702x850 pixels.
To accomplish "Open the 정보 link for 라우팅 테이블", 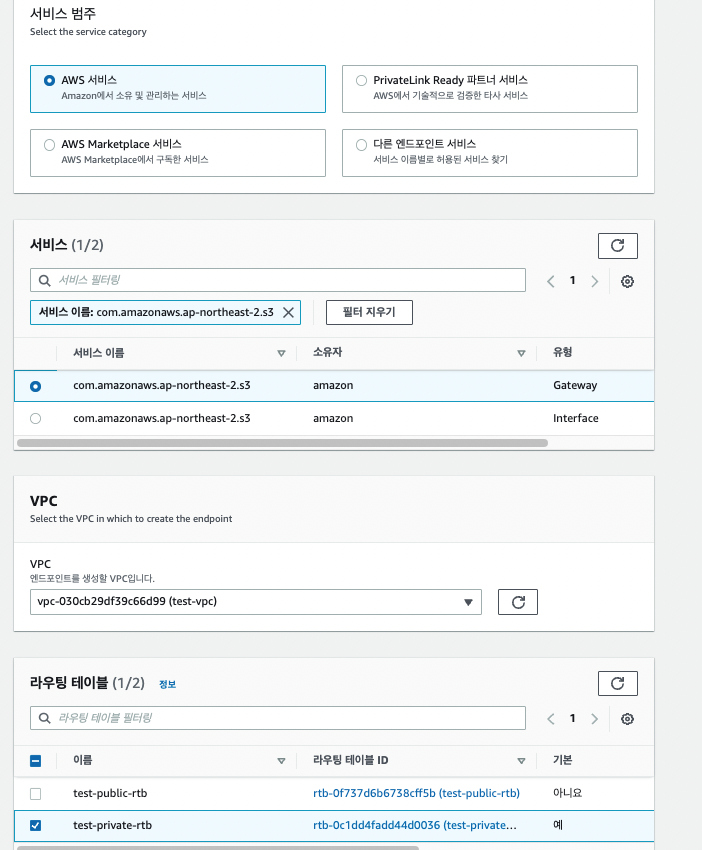I will click(168, 684).
